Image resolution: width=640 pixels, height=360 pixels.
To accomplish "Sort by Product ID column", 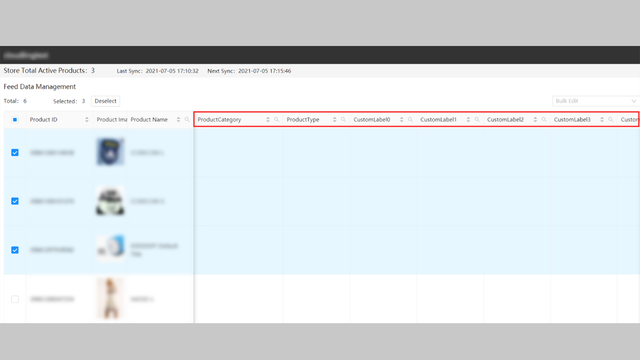I will [x=87, y=120].
